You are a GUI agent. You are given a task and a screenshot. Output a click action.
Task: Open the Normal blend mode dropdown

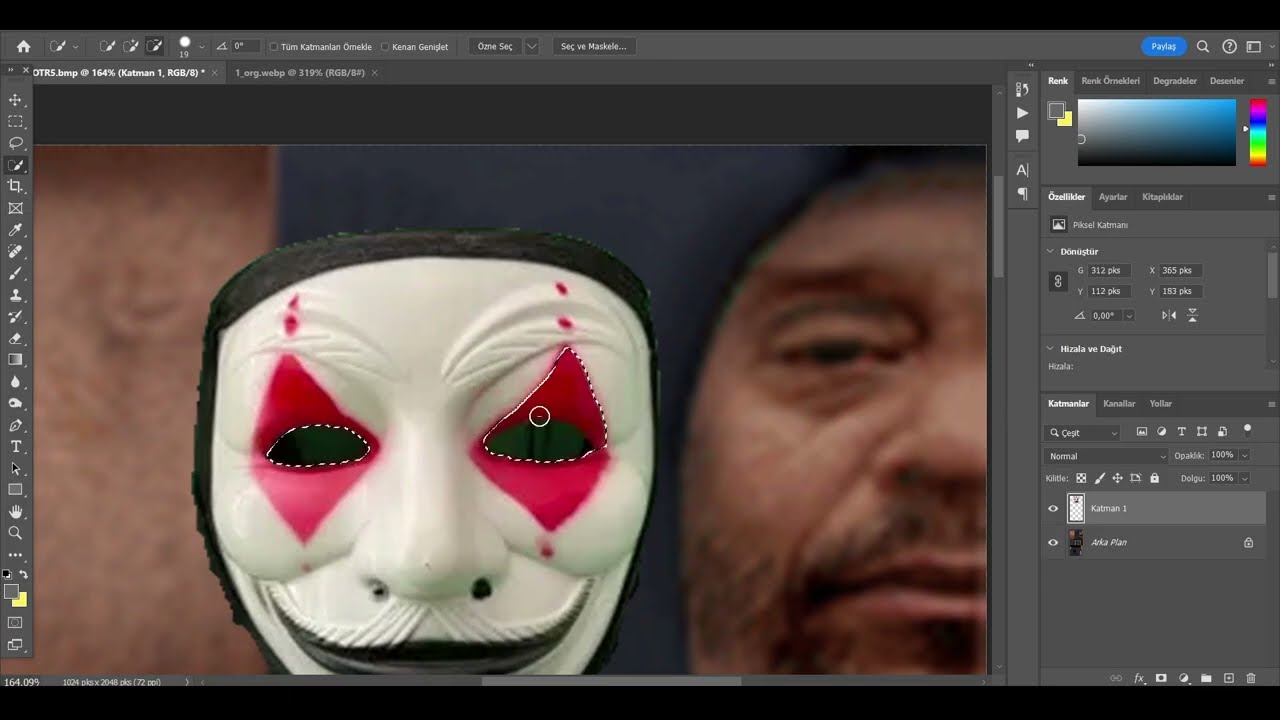pos(1106,456)
